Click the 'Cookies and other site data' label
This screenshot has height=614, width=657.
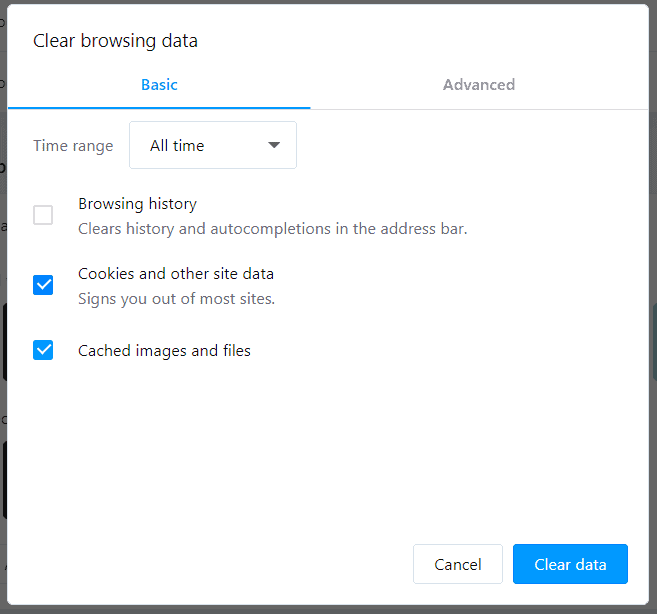176,274
